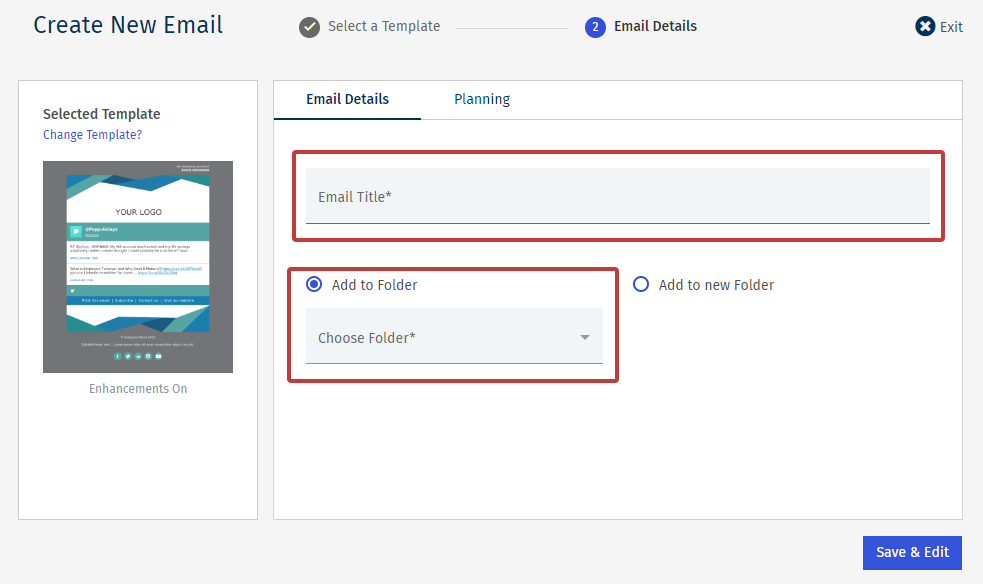Click the completed step checkmark icon
This screenshot has height=584, width=983.
[310, 27]
